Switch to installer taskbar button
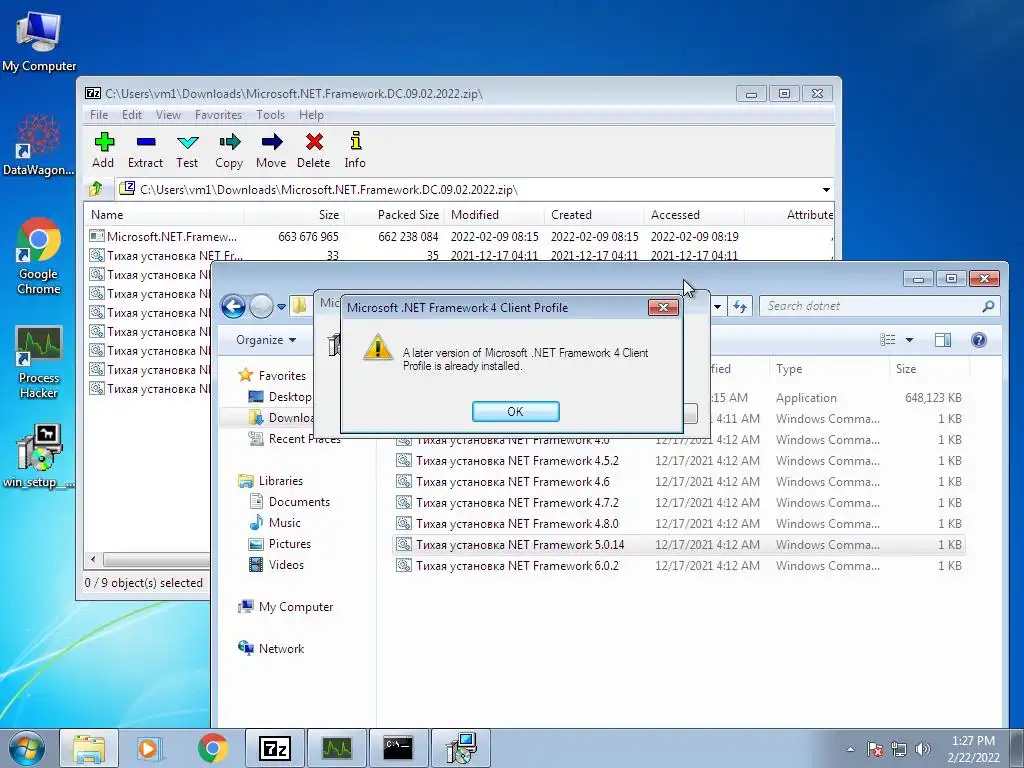 (x=460, y=748)
